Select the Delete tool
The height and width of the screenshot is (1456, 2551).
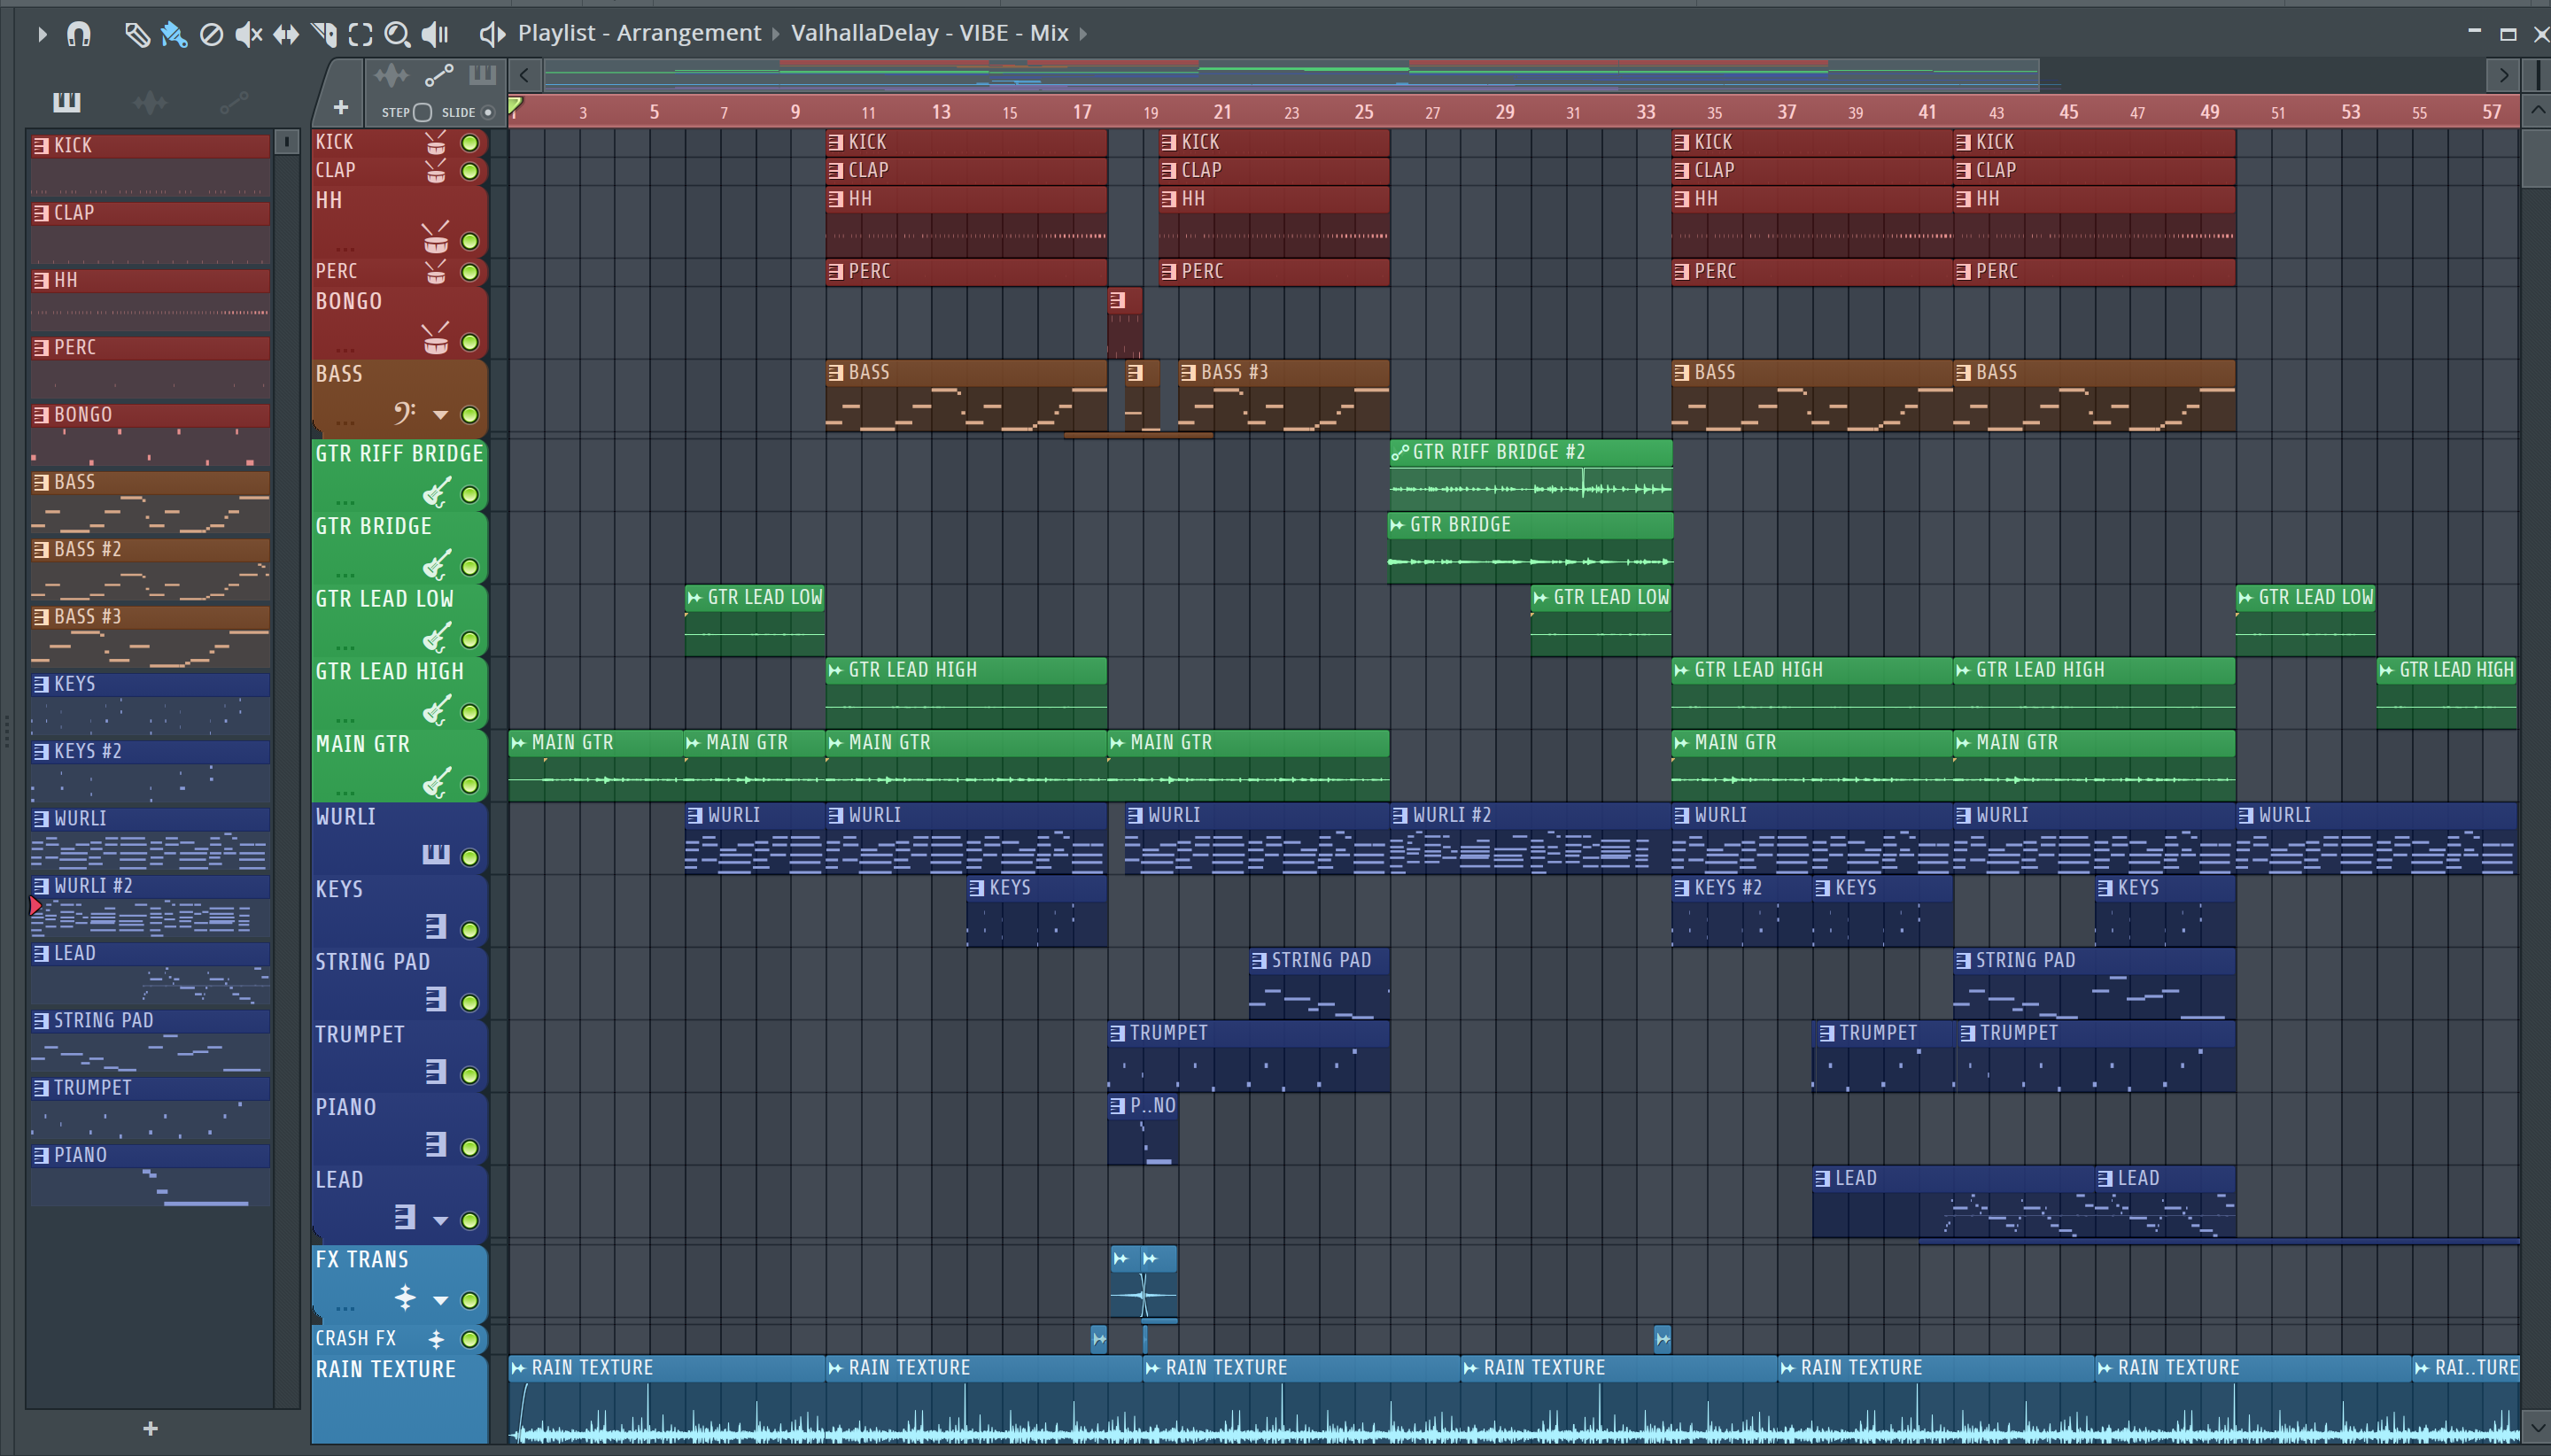211,34
